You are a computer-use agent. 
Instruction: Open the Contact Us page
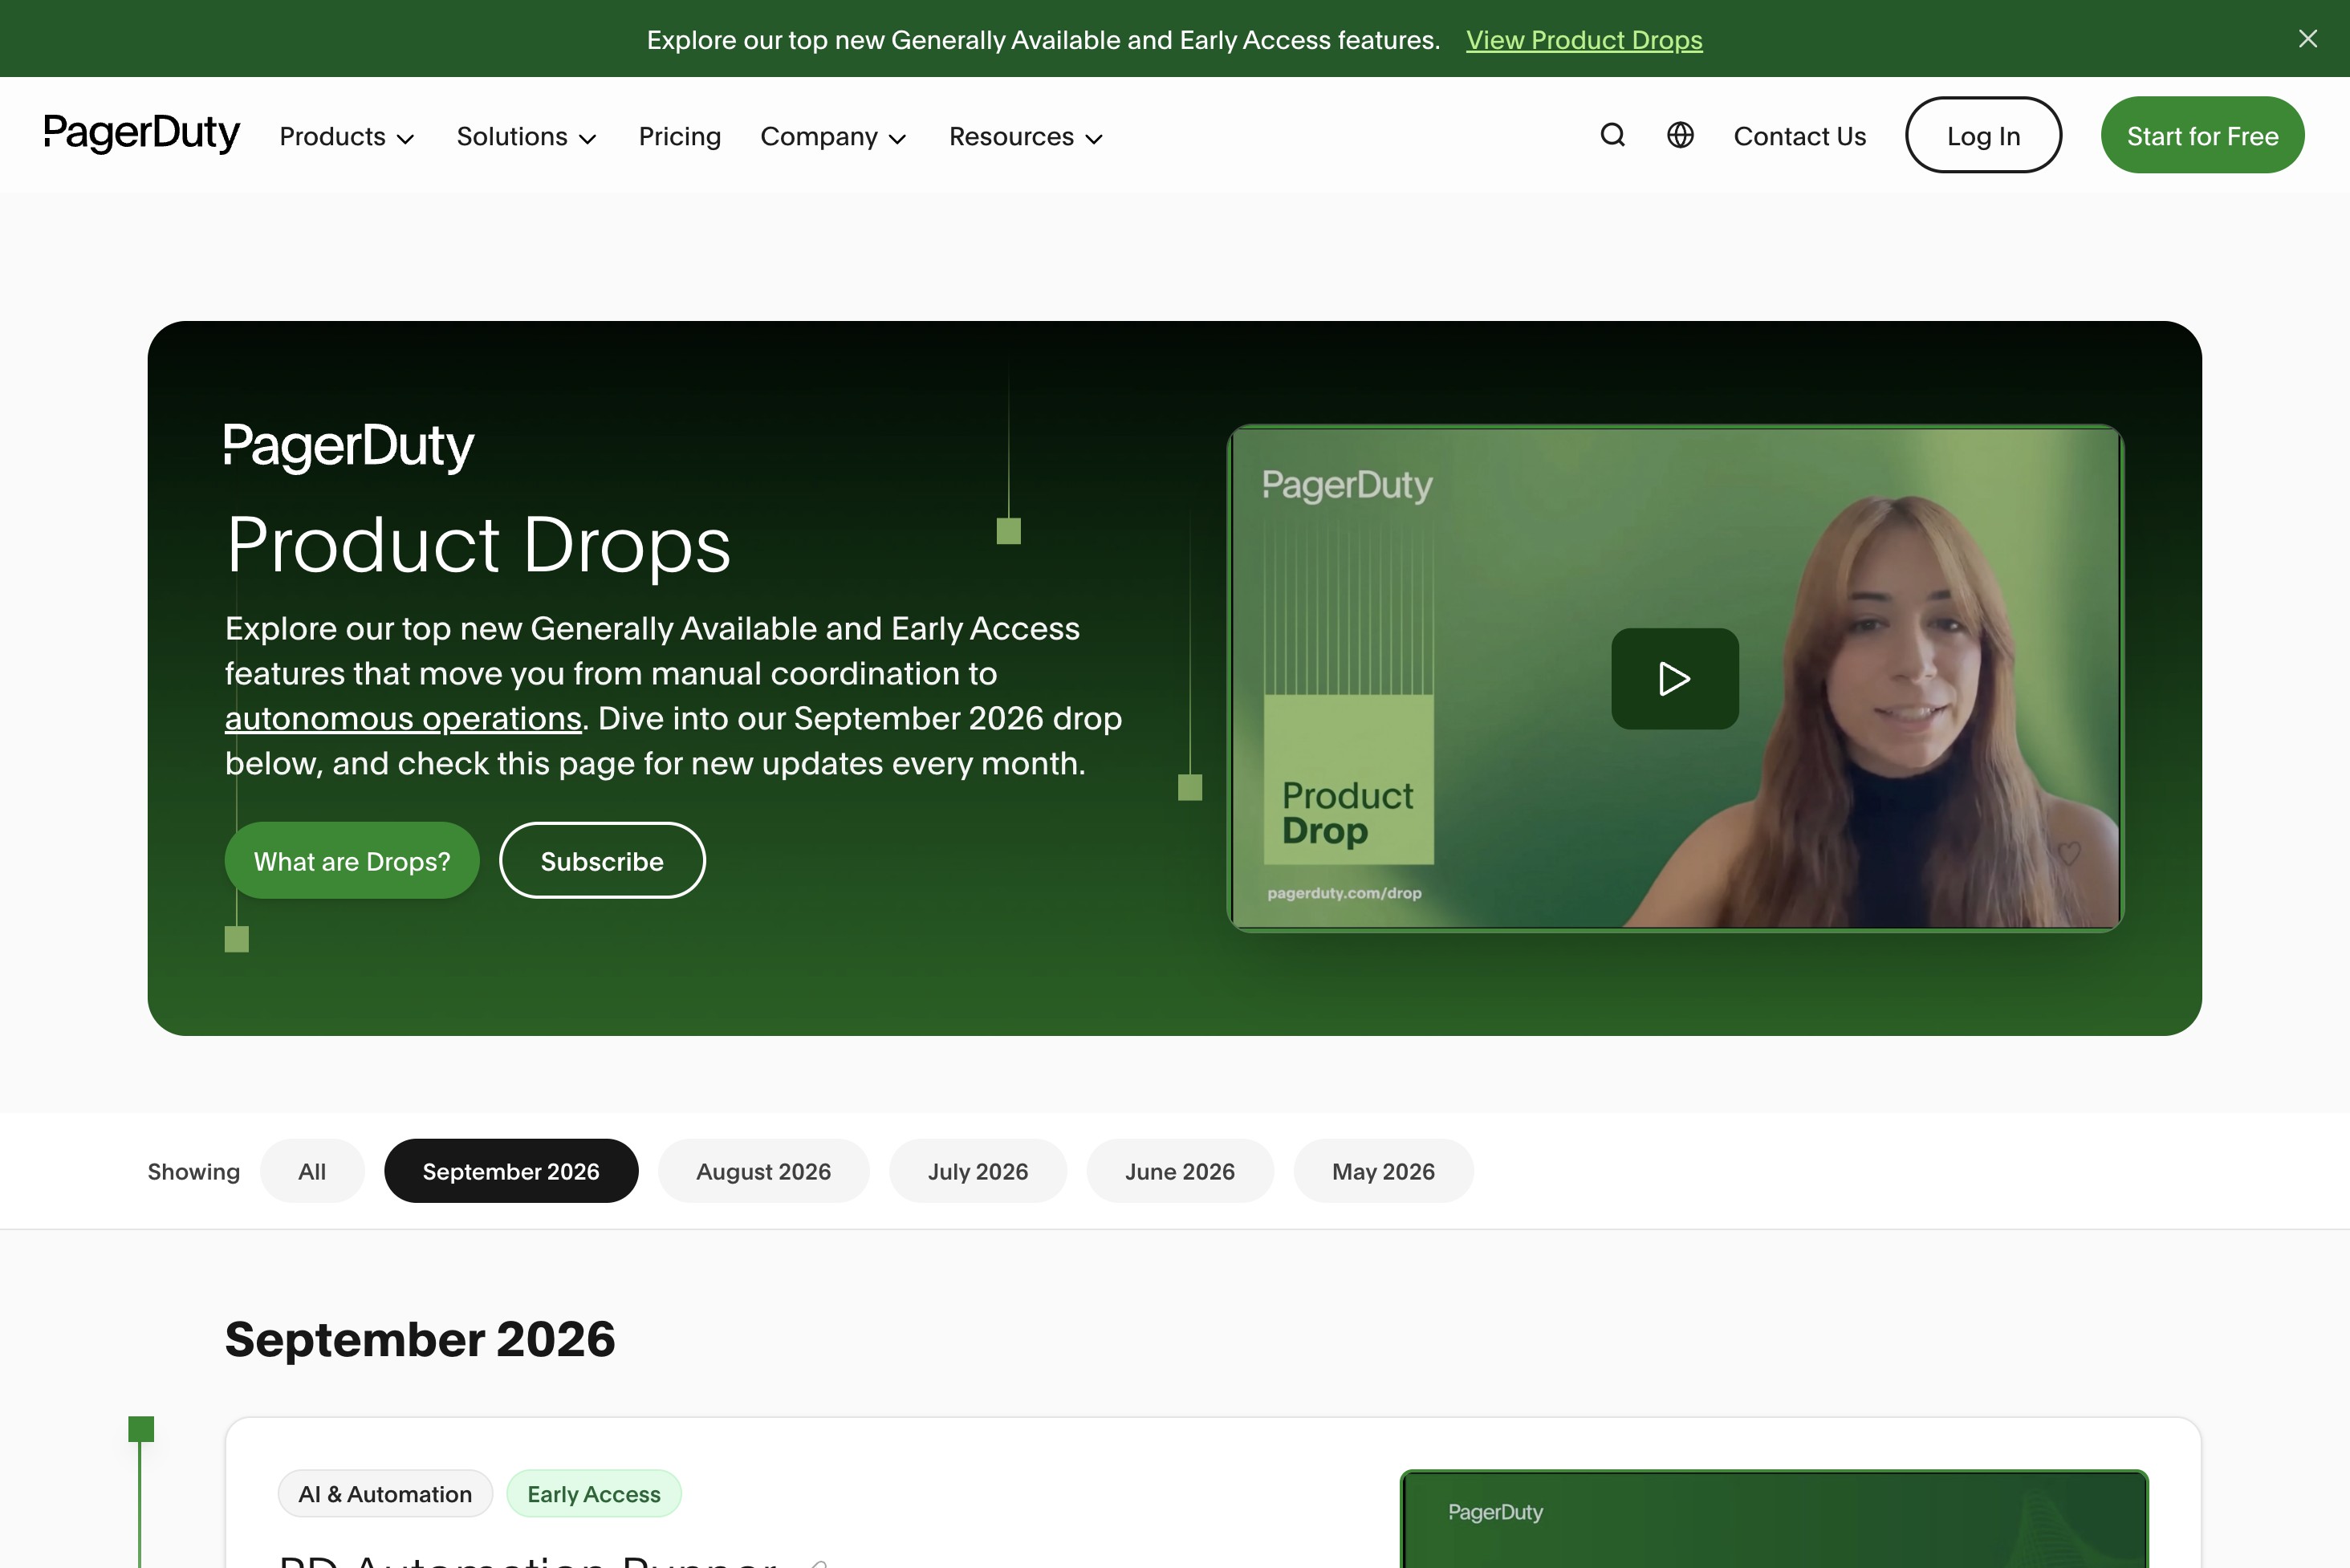[1799, 136]
